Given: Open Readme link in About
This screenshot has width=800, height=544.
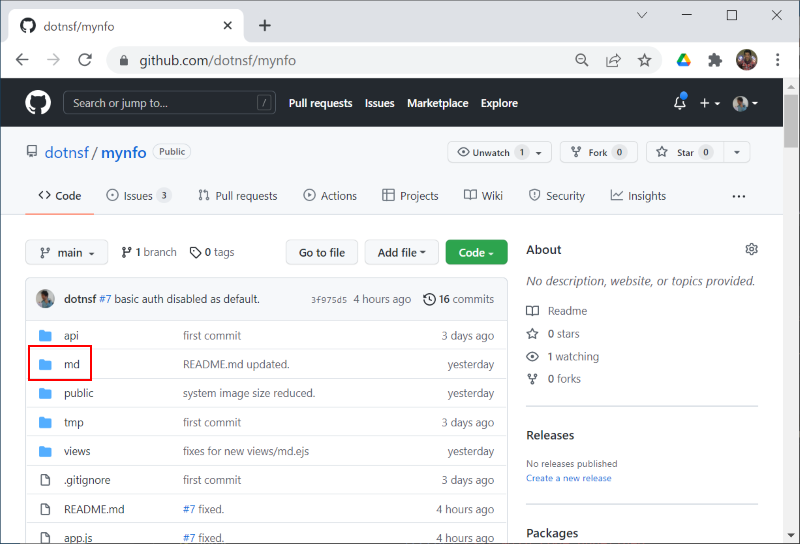Looking at the screenshot, I should pyautogui.click(x=557, y=311).
